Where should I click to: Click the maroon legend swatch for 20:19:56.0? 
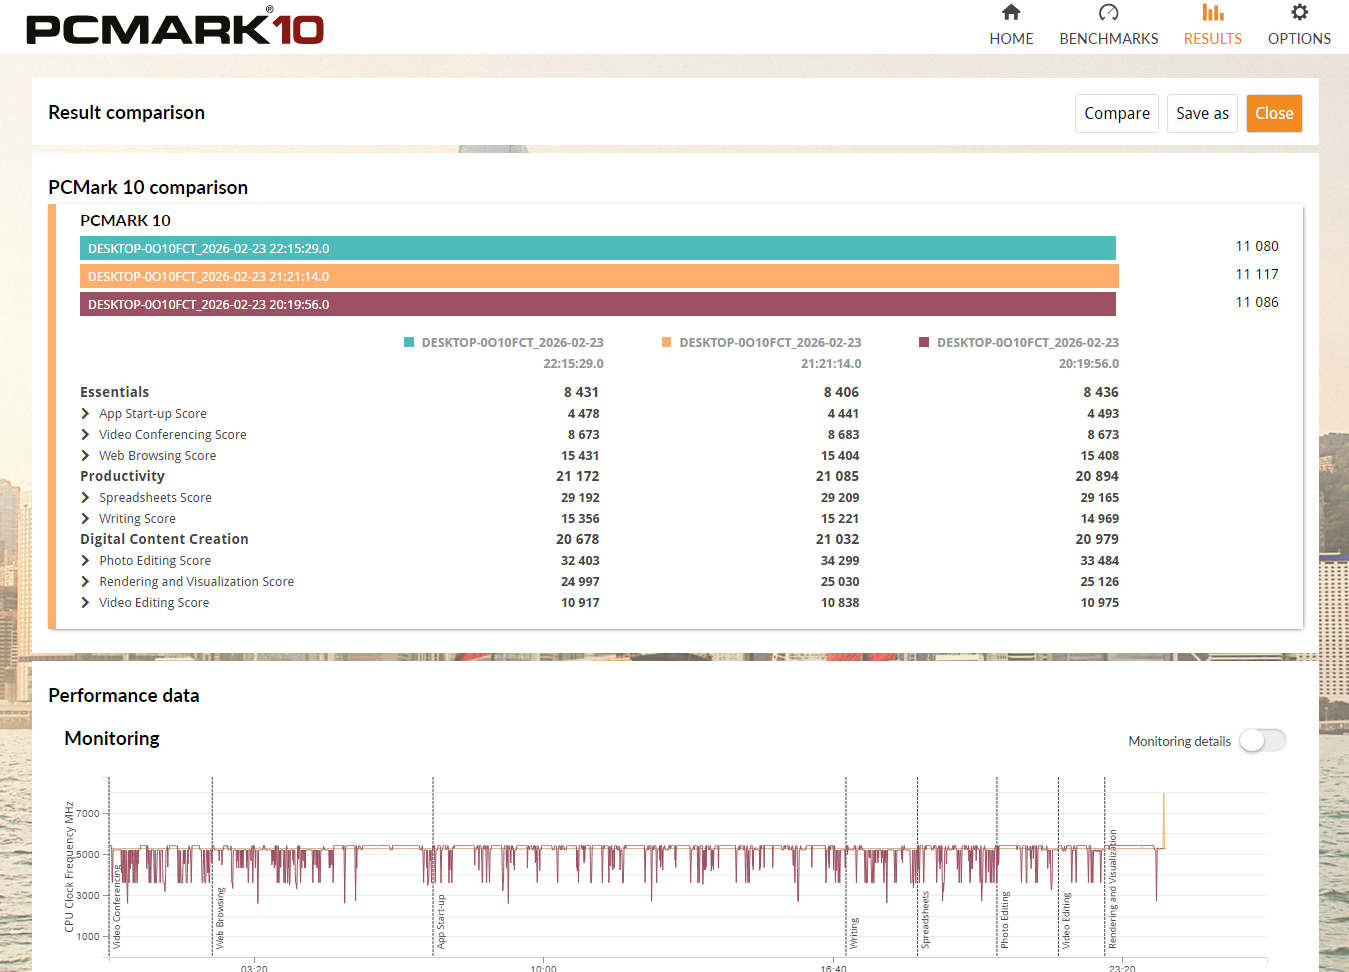[x=924, y=342]
